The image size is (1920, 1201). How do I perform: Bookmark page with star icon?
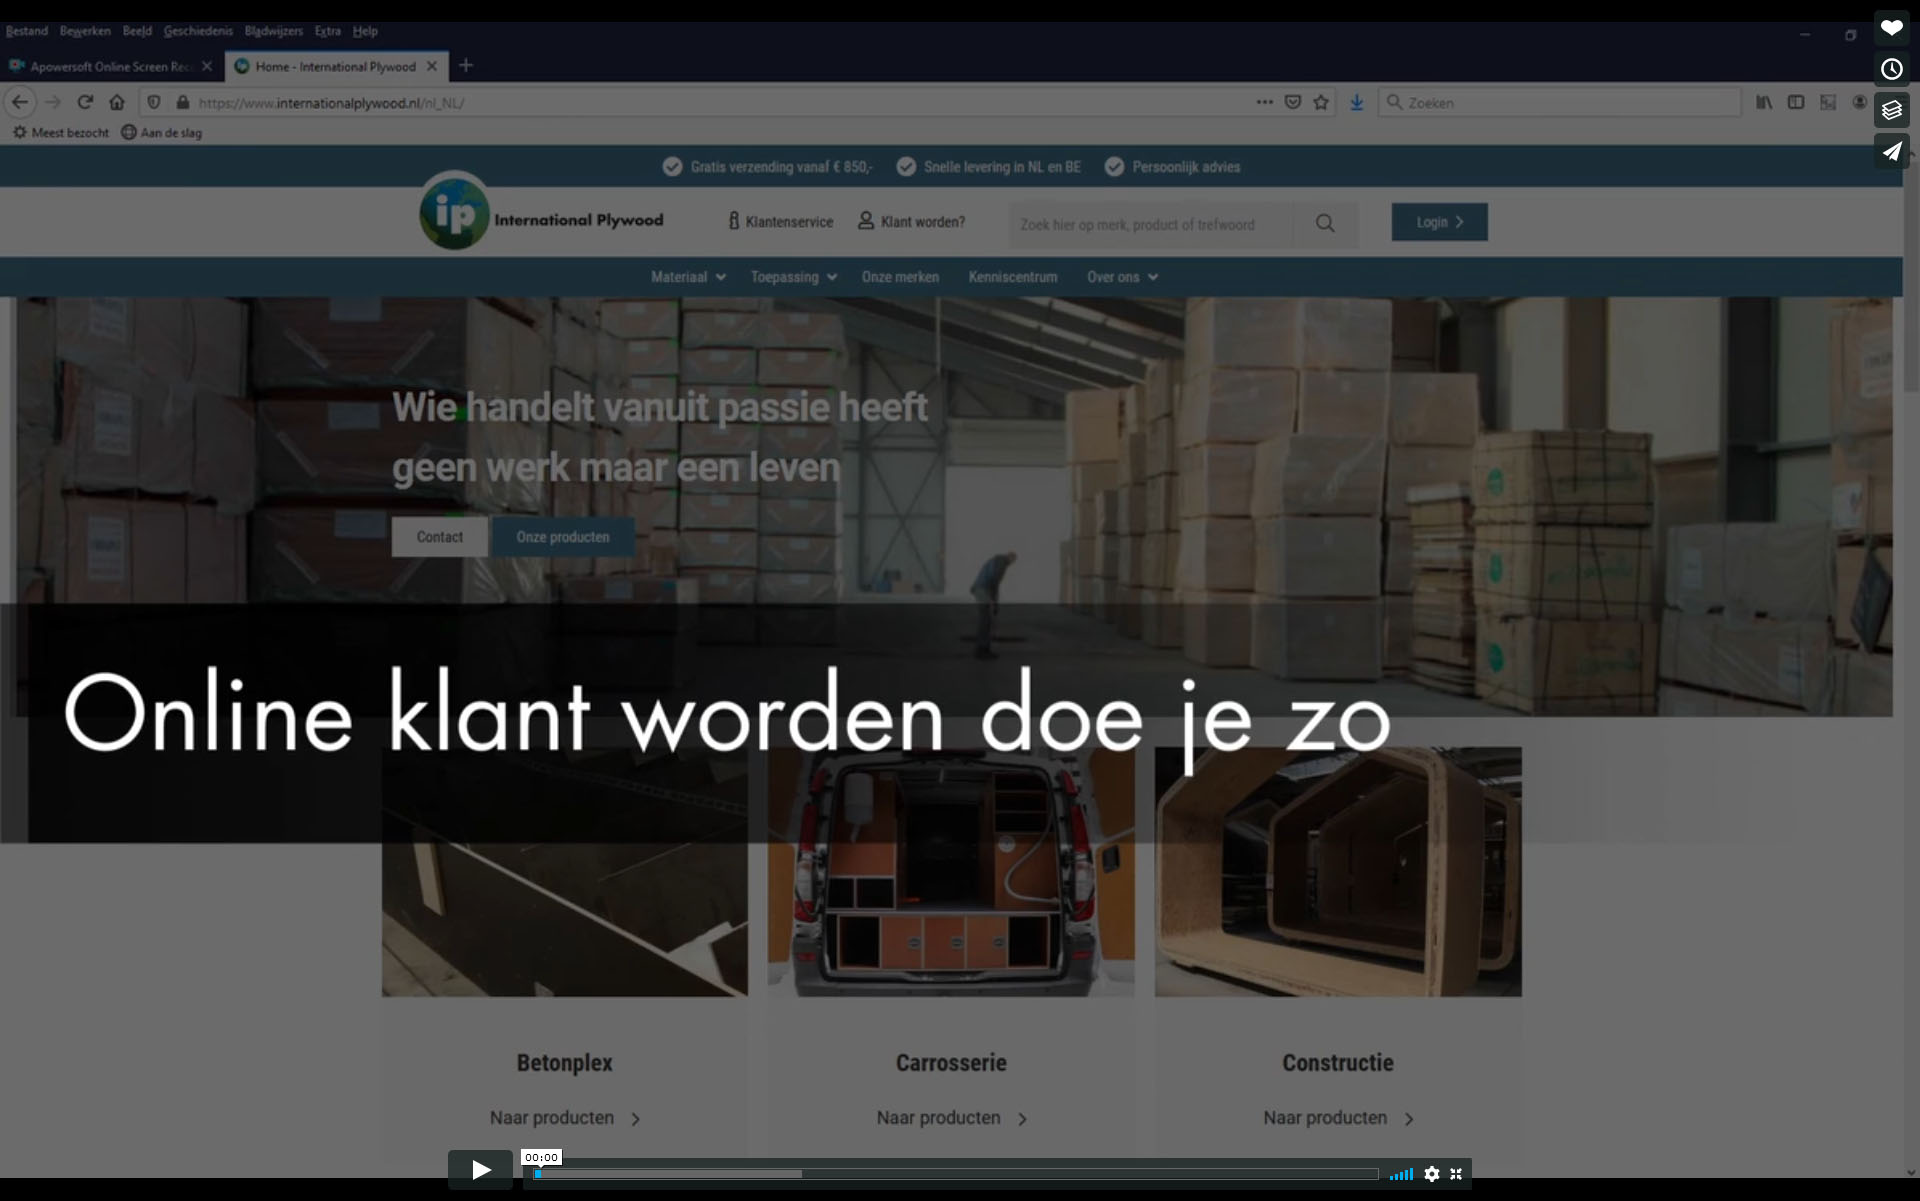click(x=1321, y=102)
